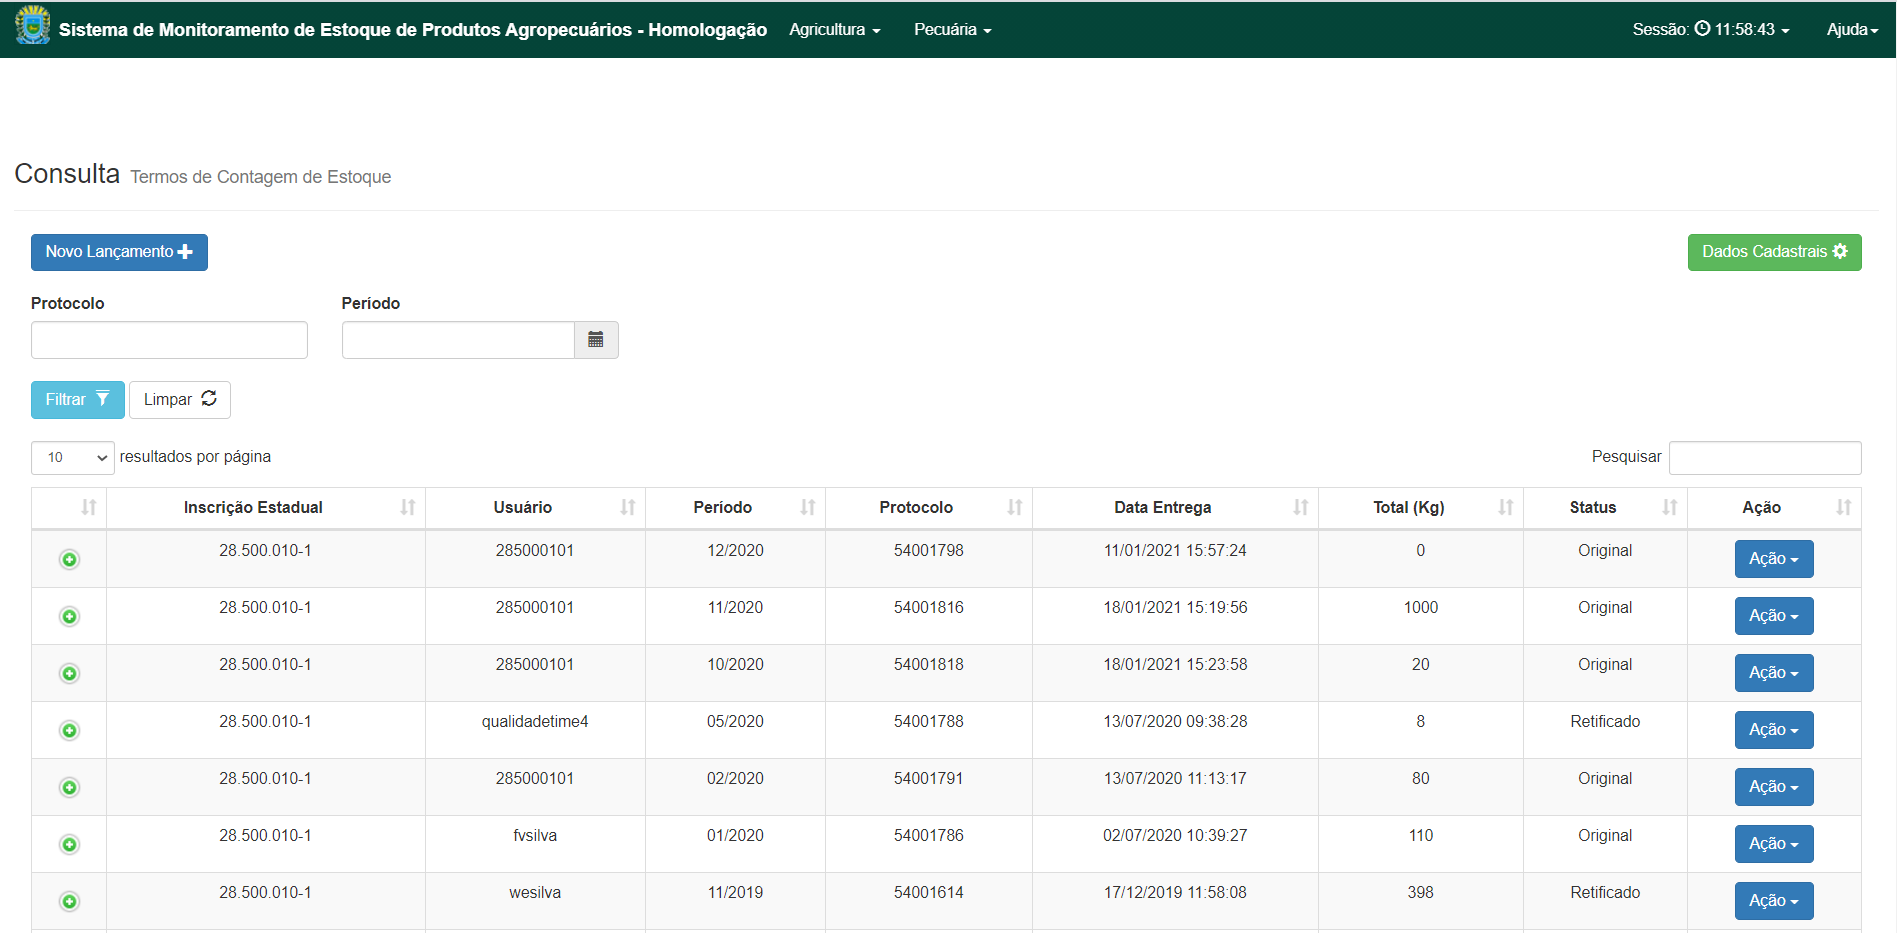This screenshot has width=1897, height=933.
Task: Expand row details for protocol 54001798
Action: 69,559
